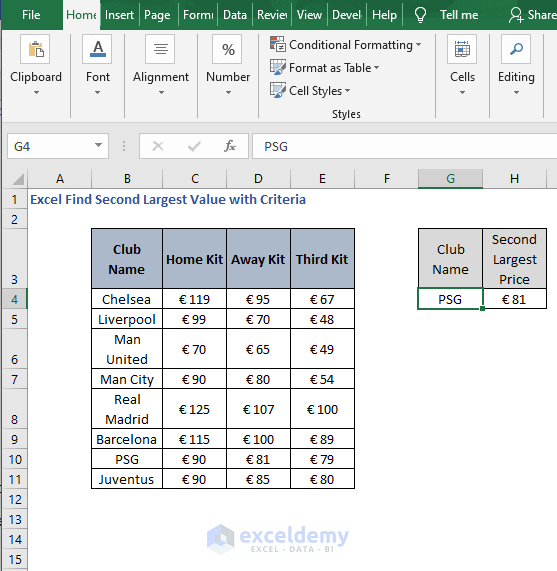Click the Format as Table icon
This screenshot has width=557, height=571.
pos(278,67)
